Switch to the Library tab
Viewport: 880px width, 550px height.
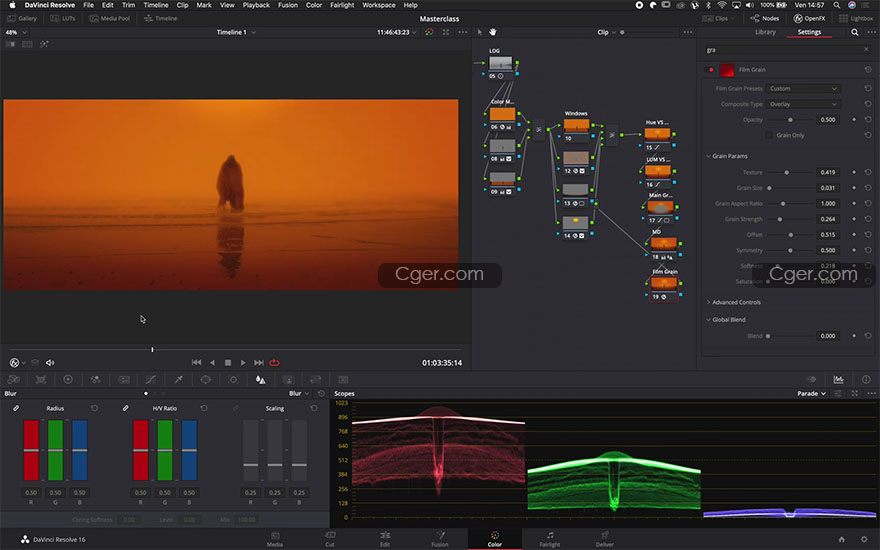click(x=765, y=32)
